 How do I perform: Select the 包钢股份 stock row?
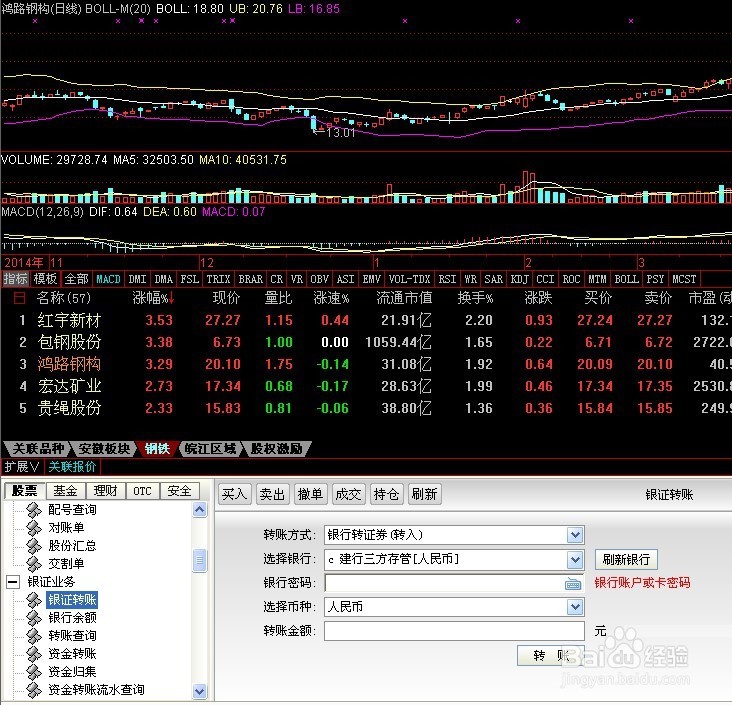pos(366,342)
